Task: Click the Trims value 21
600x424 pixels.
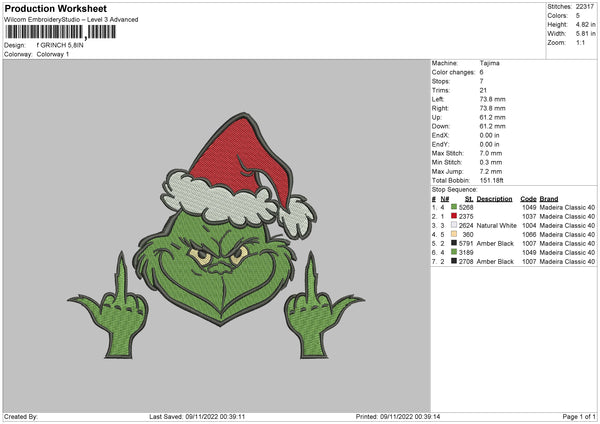Action: 483,90
